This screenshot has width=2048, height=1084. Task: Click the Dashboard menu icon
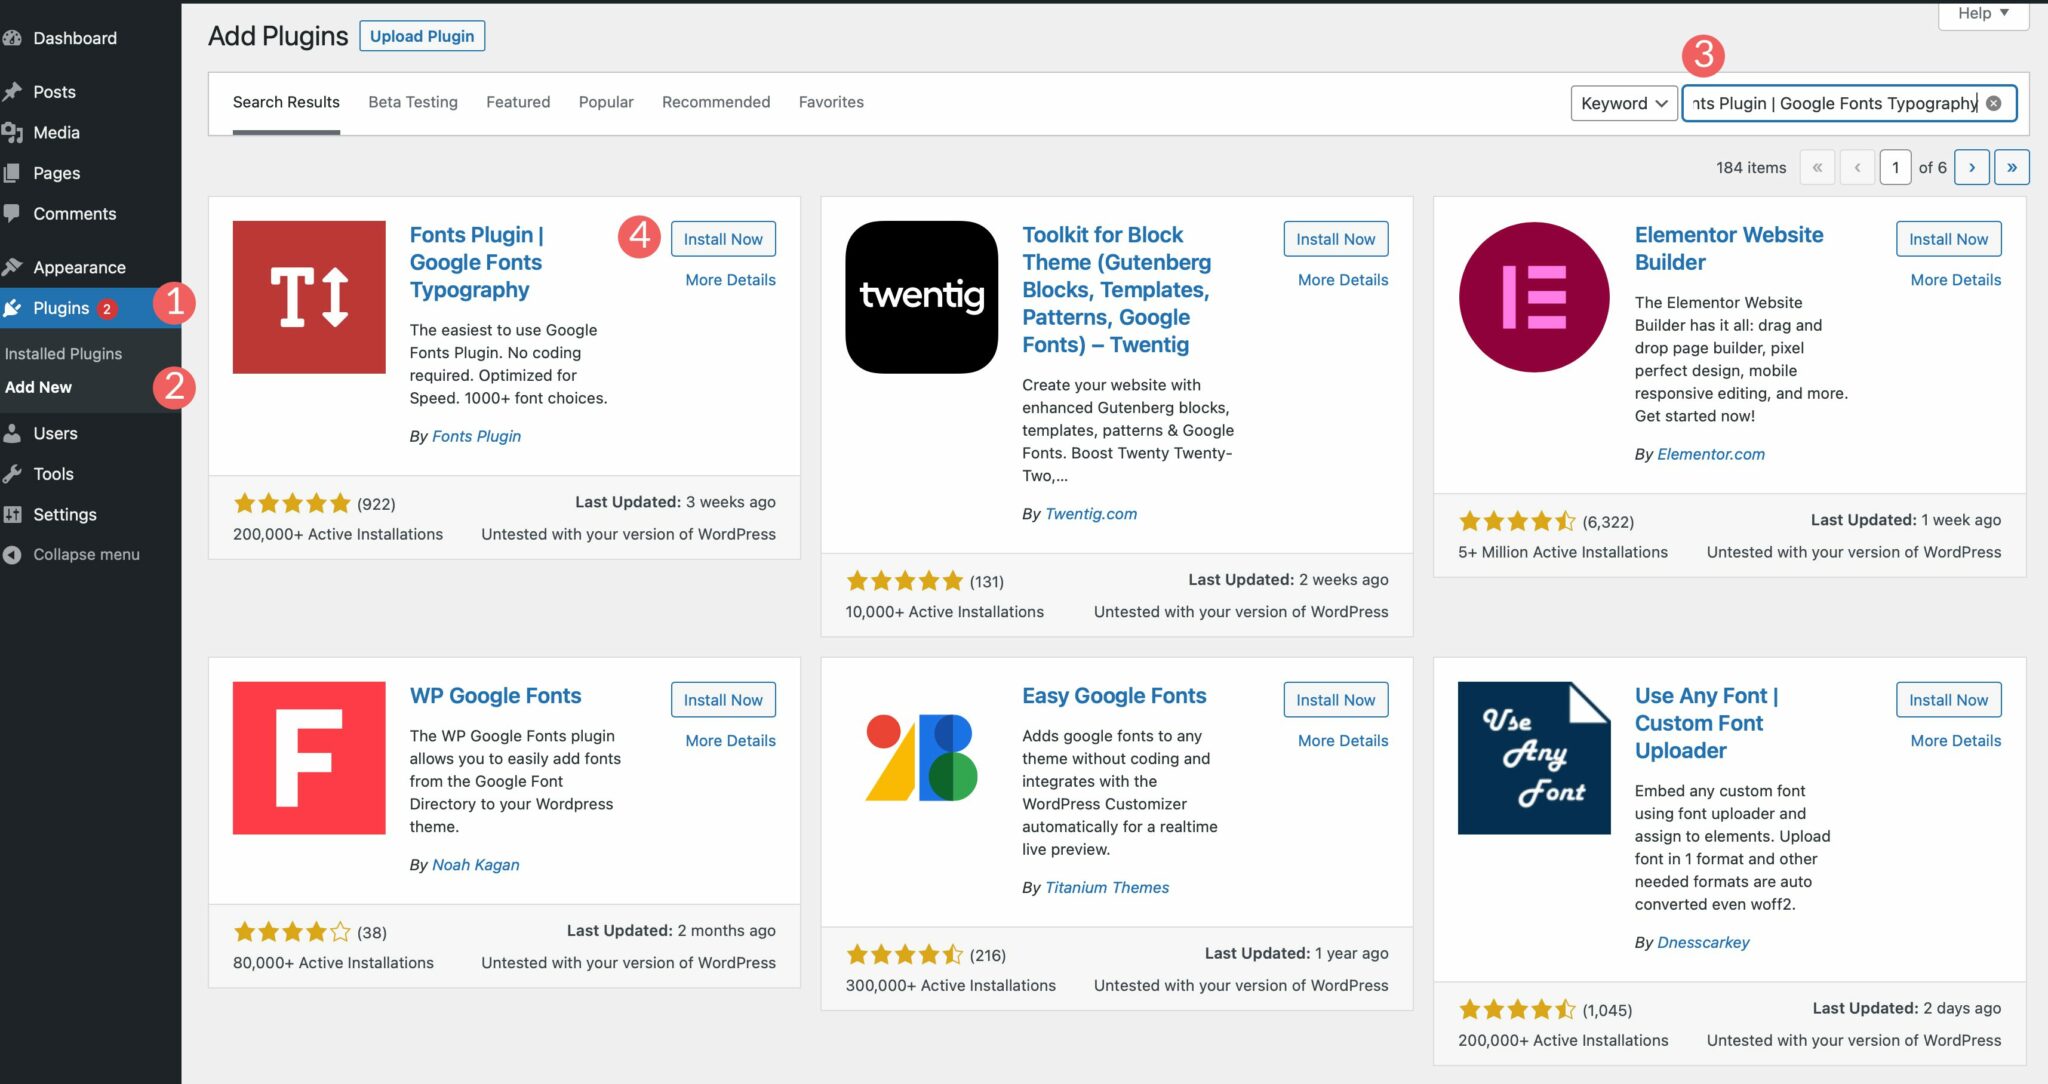15,38
